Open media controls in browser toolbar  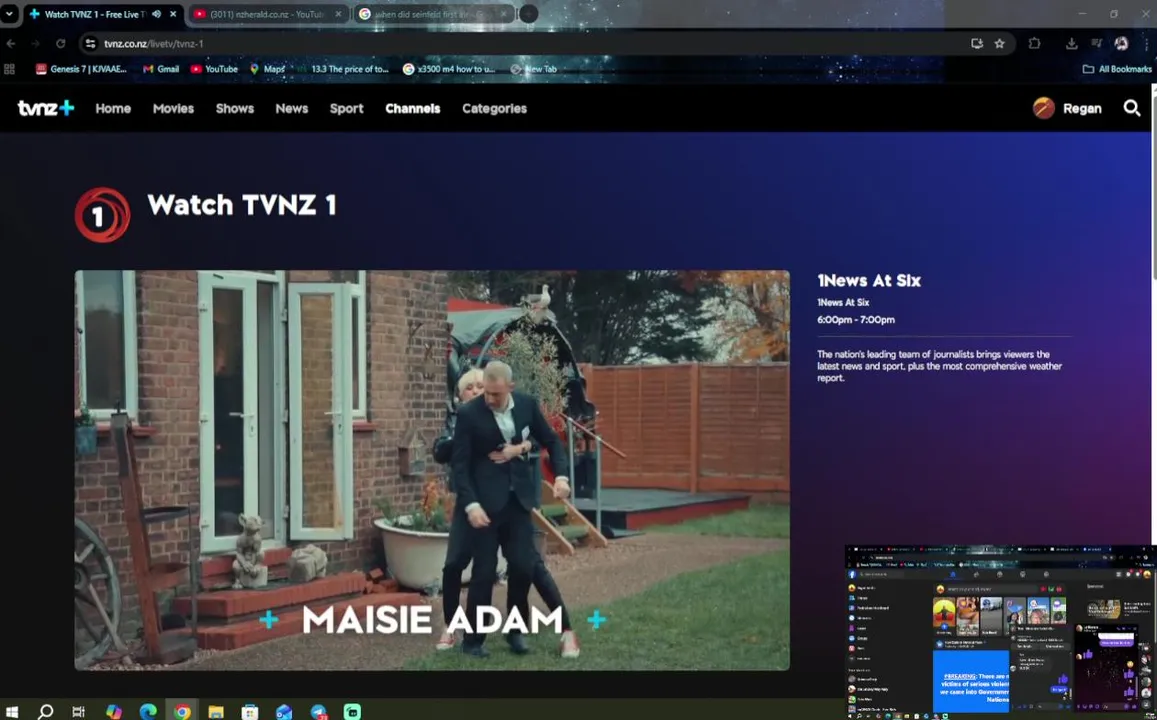[x=1096, y=44]
